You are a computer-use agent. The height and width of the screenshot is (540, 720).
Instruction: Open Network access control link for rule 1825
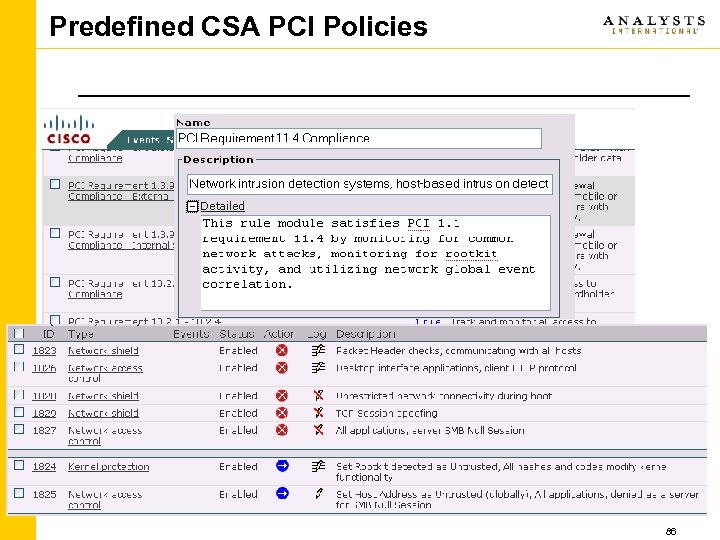[105, 500]
